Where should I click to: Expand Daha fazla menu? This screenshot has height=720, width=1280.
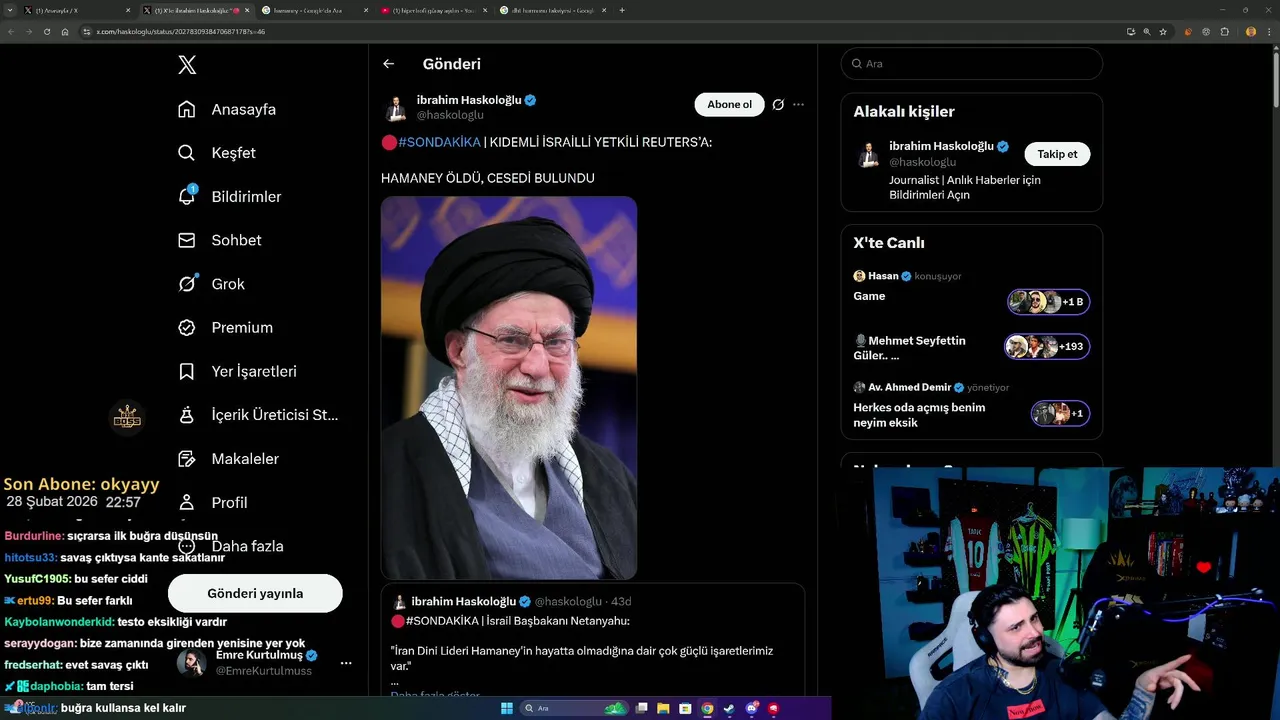(x=231, y=546)
